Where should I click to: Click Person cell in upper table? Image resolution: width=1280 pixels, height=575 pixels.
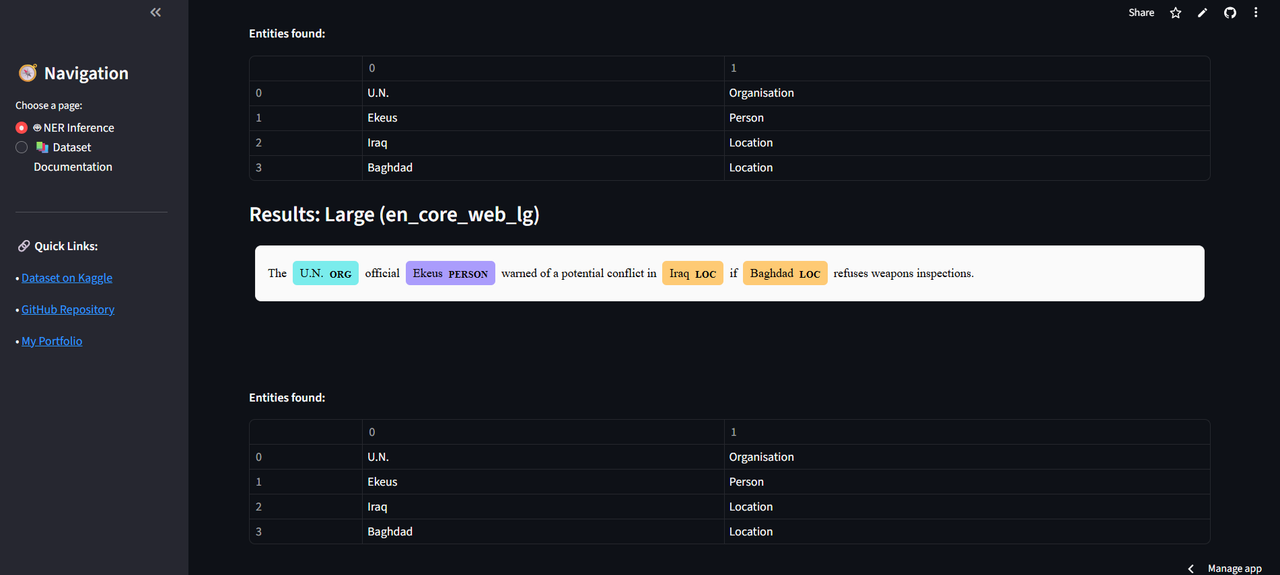(x=967, y=118)
